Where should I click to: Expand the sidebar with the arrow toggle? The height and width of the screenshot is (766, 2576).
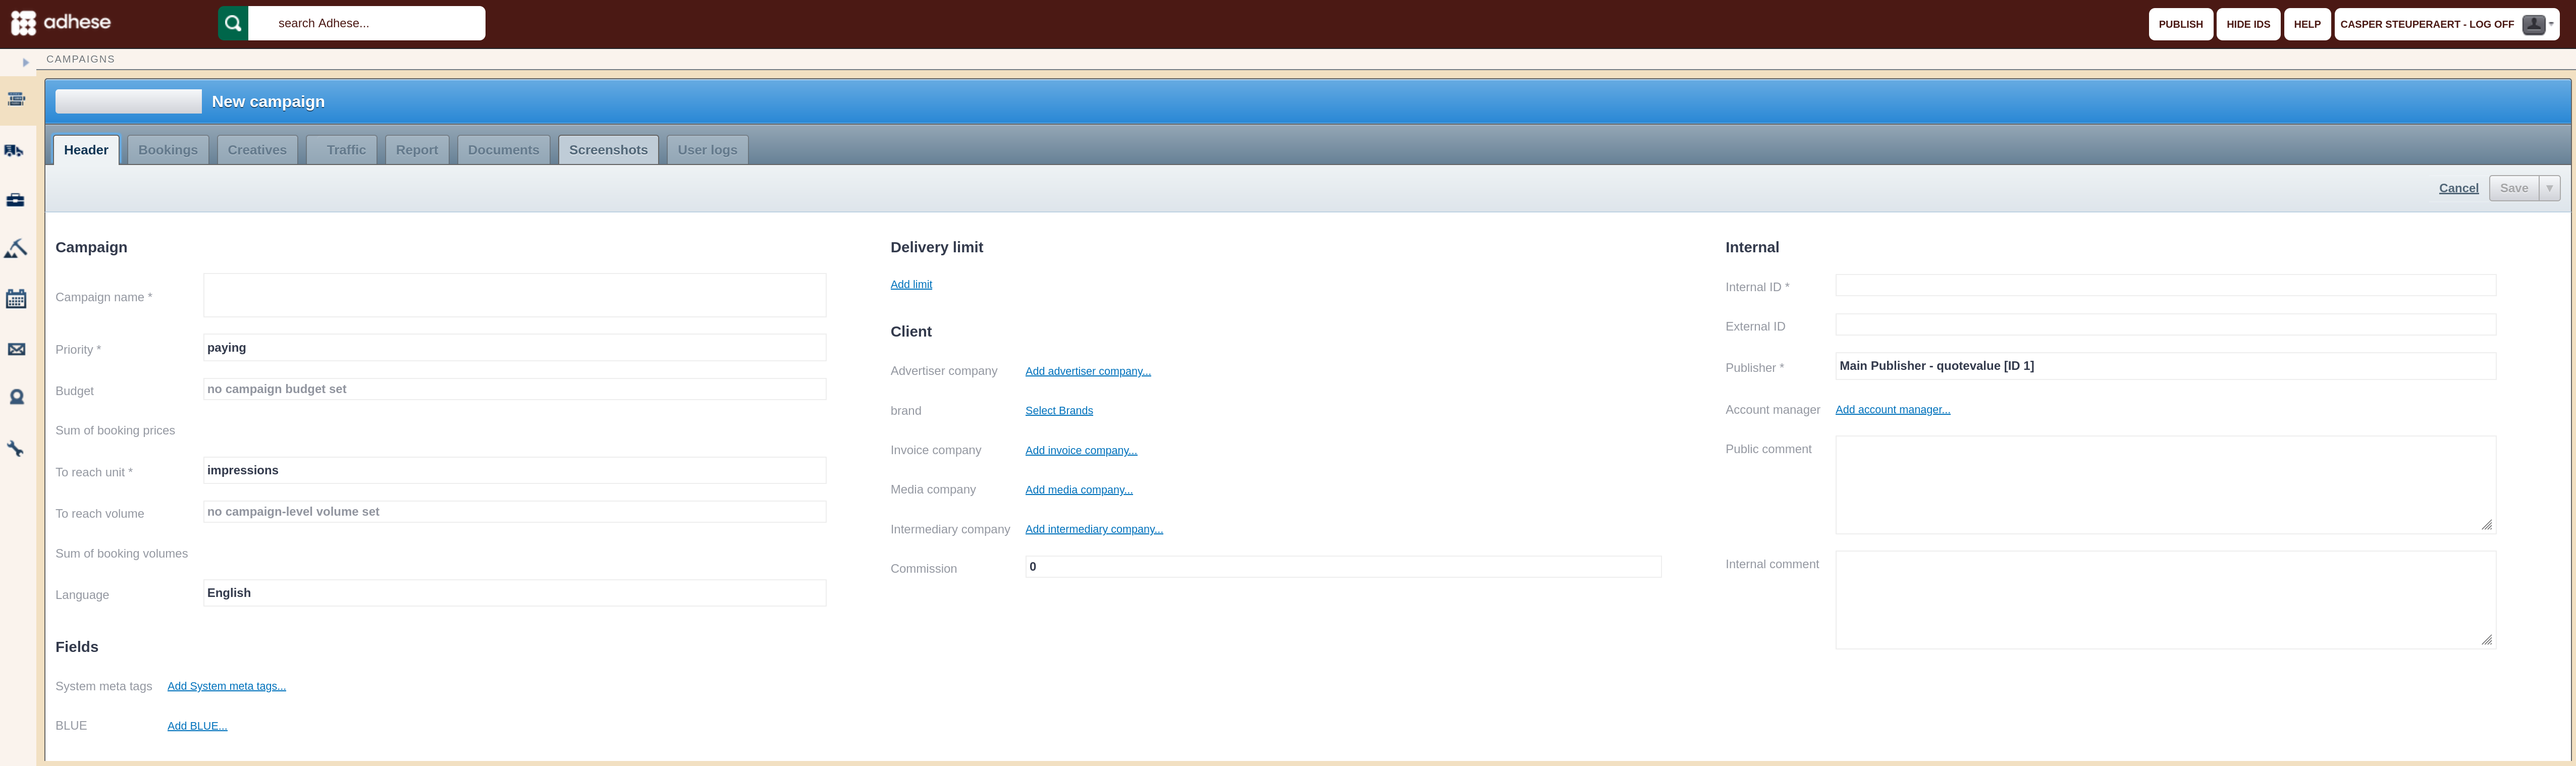(x=25, y=62)
